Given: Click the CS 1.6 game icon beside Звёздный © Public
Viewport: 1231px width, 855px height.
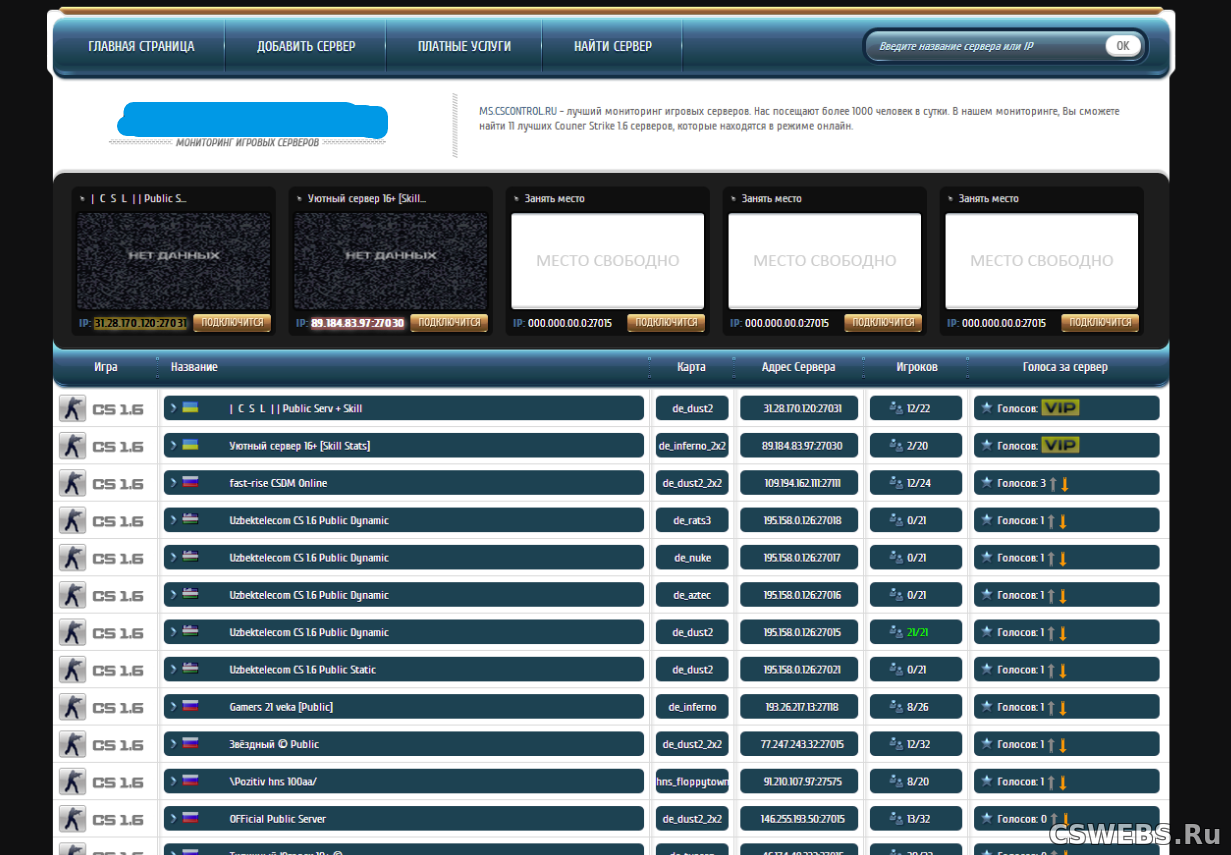Looking at the screenshot, I should [72, 744].
